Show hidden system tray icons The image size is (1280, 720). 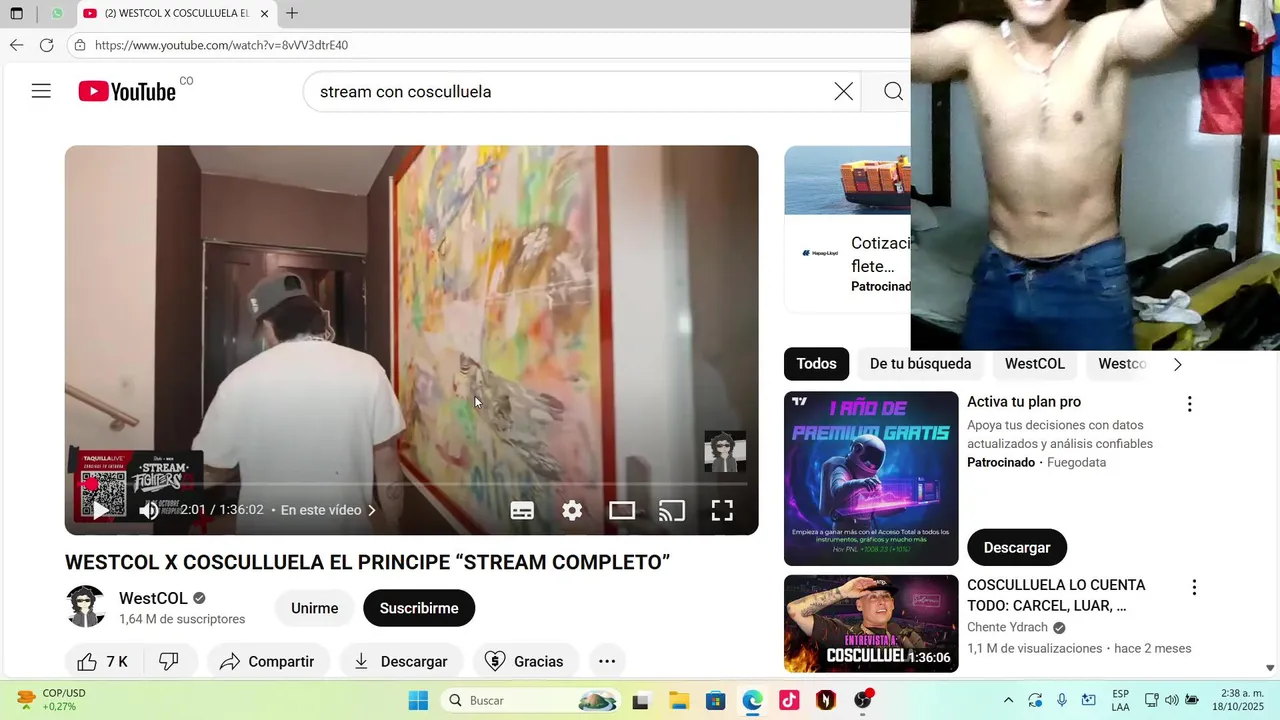click(x=1008, y=700)
